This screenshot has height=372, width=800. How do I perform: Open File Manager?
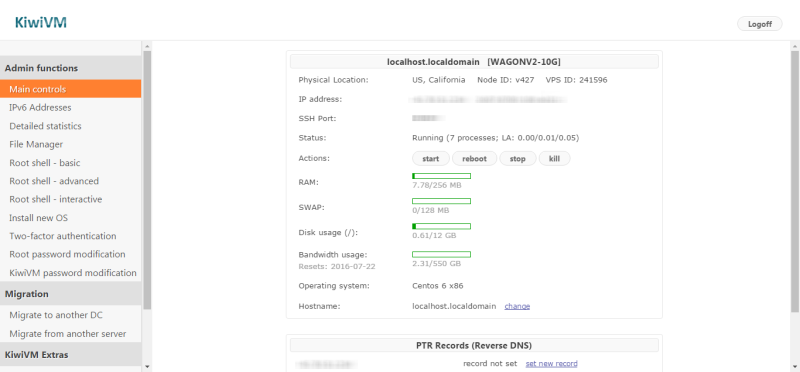point(70,144)
